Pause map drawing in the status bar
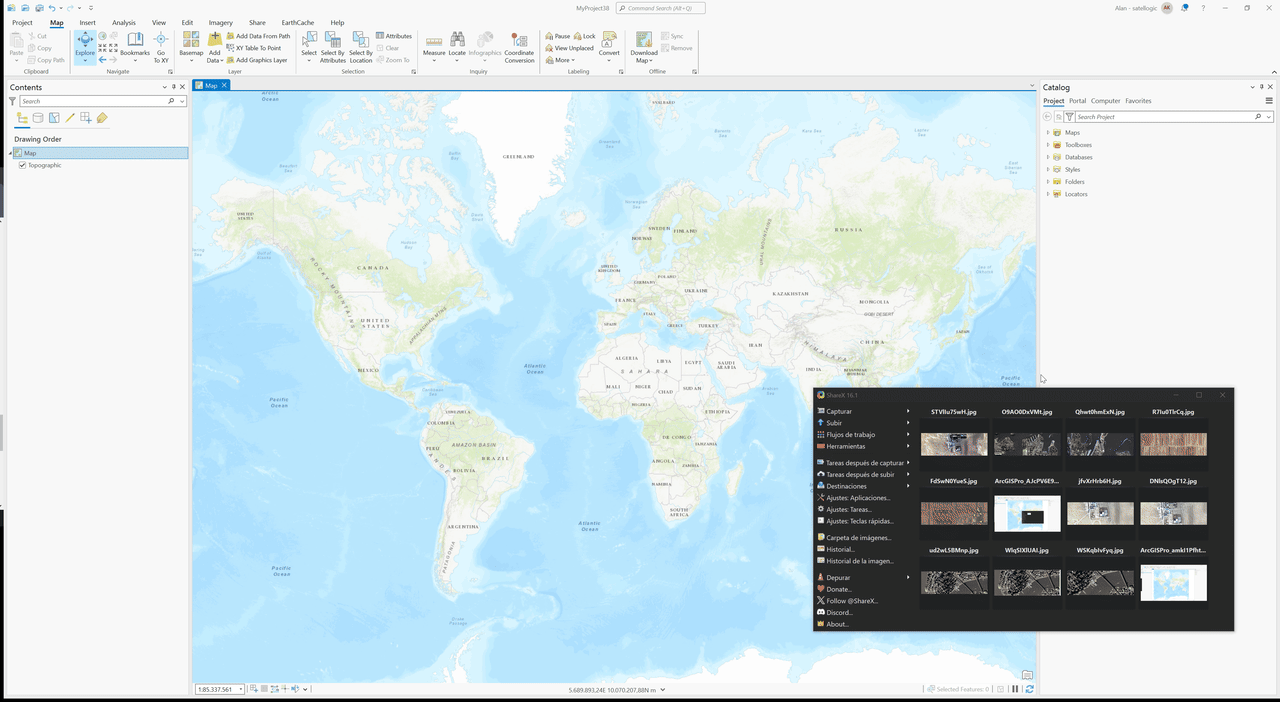The width and height of the screenshot is (1280, 702). click(x=1015, y=689)
